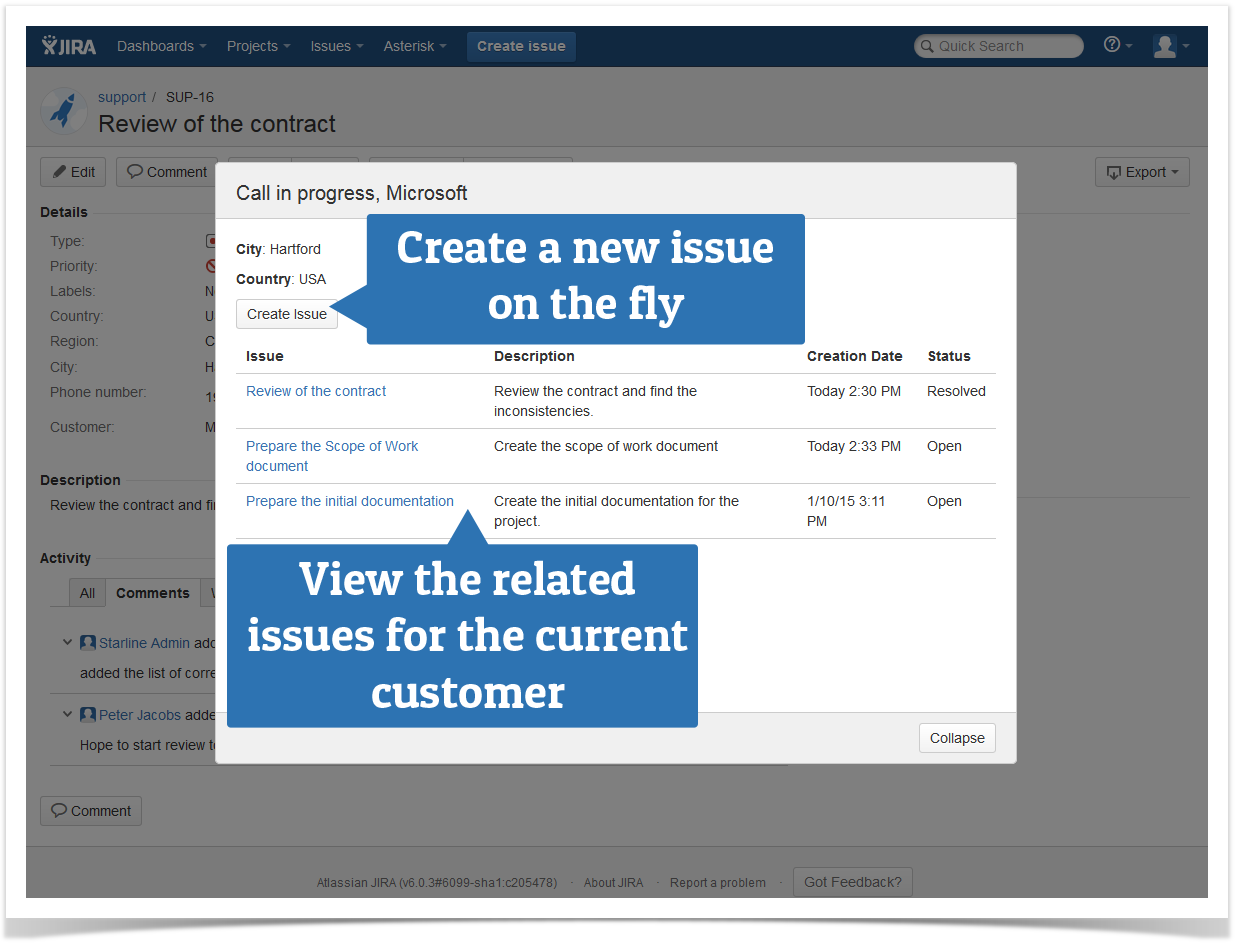Image resolution: width=1242 pixels, height=947 pixels.
Task: Click Create Issue in the call dialog
Action: [287, 314]
